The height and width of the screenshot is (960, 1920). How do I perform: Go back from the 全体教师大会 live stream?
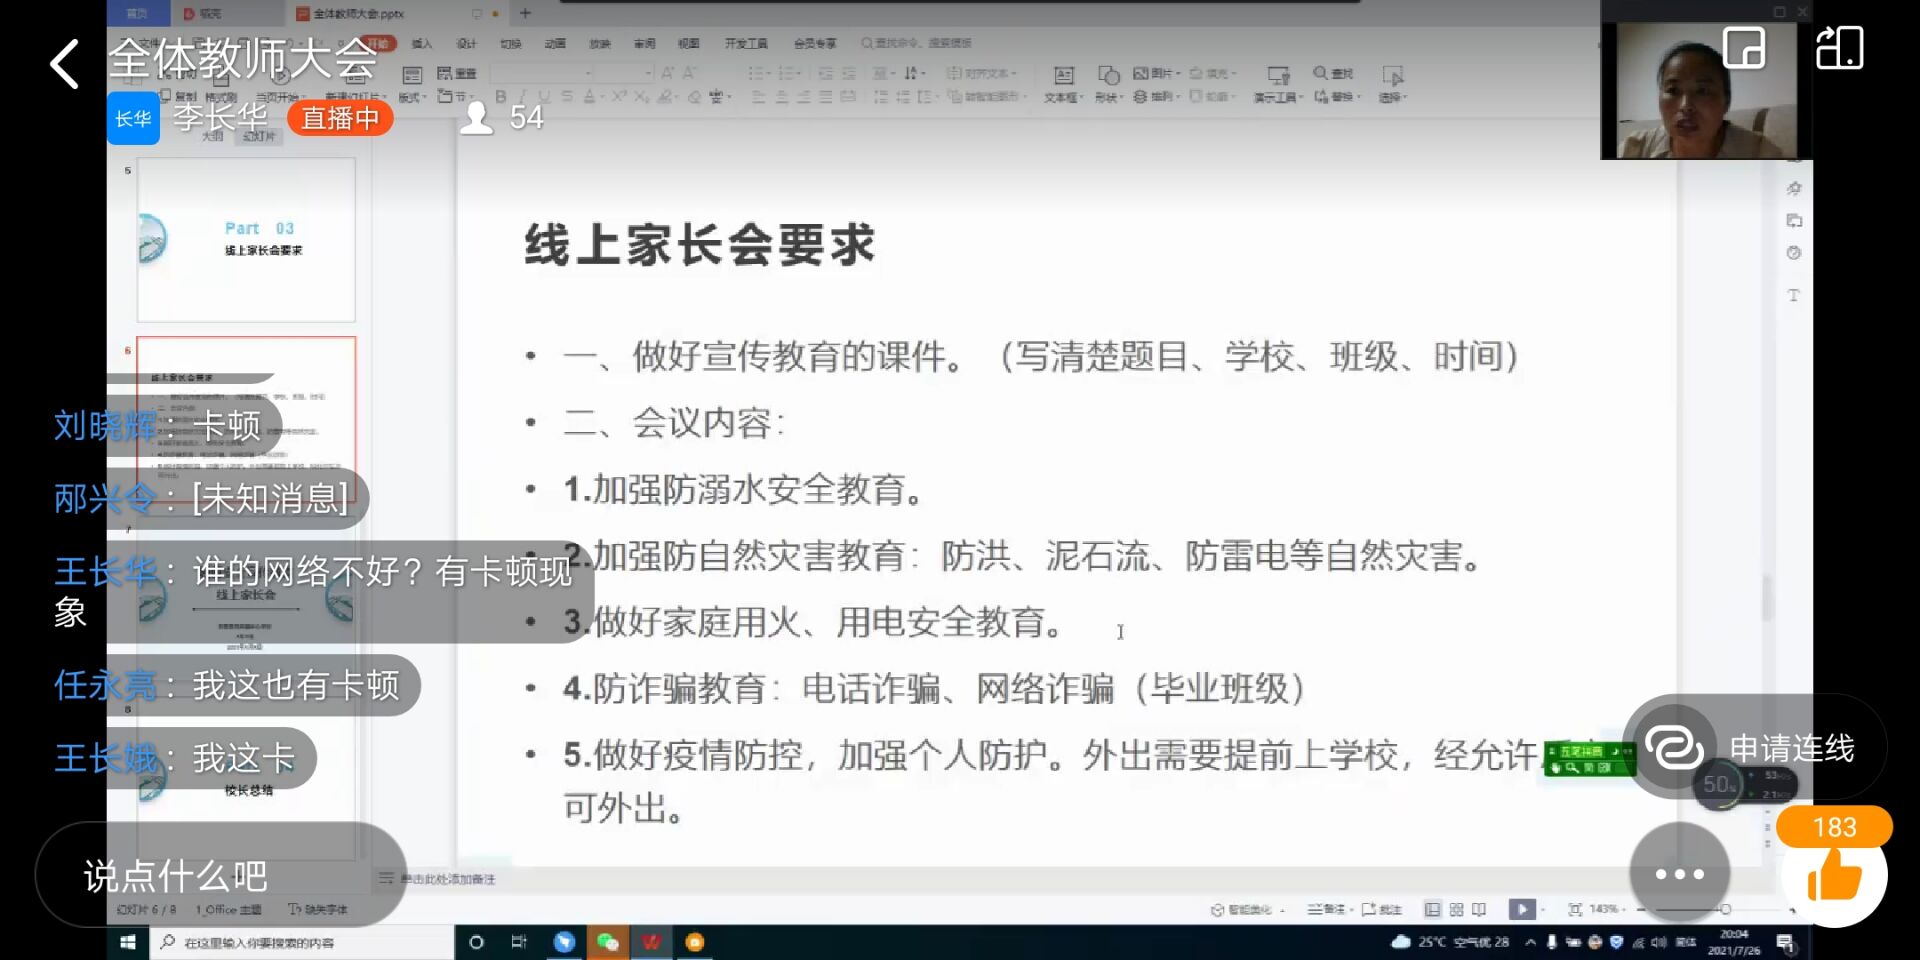pyautogui.click(x=65, y=64)
